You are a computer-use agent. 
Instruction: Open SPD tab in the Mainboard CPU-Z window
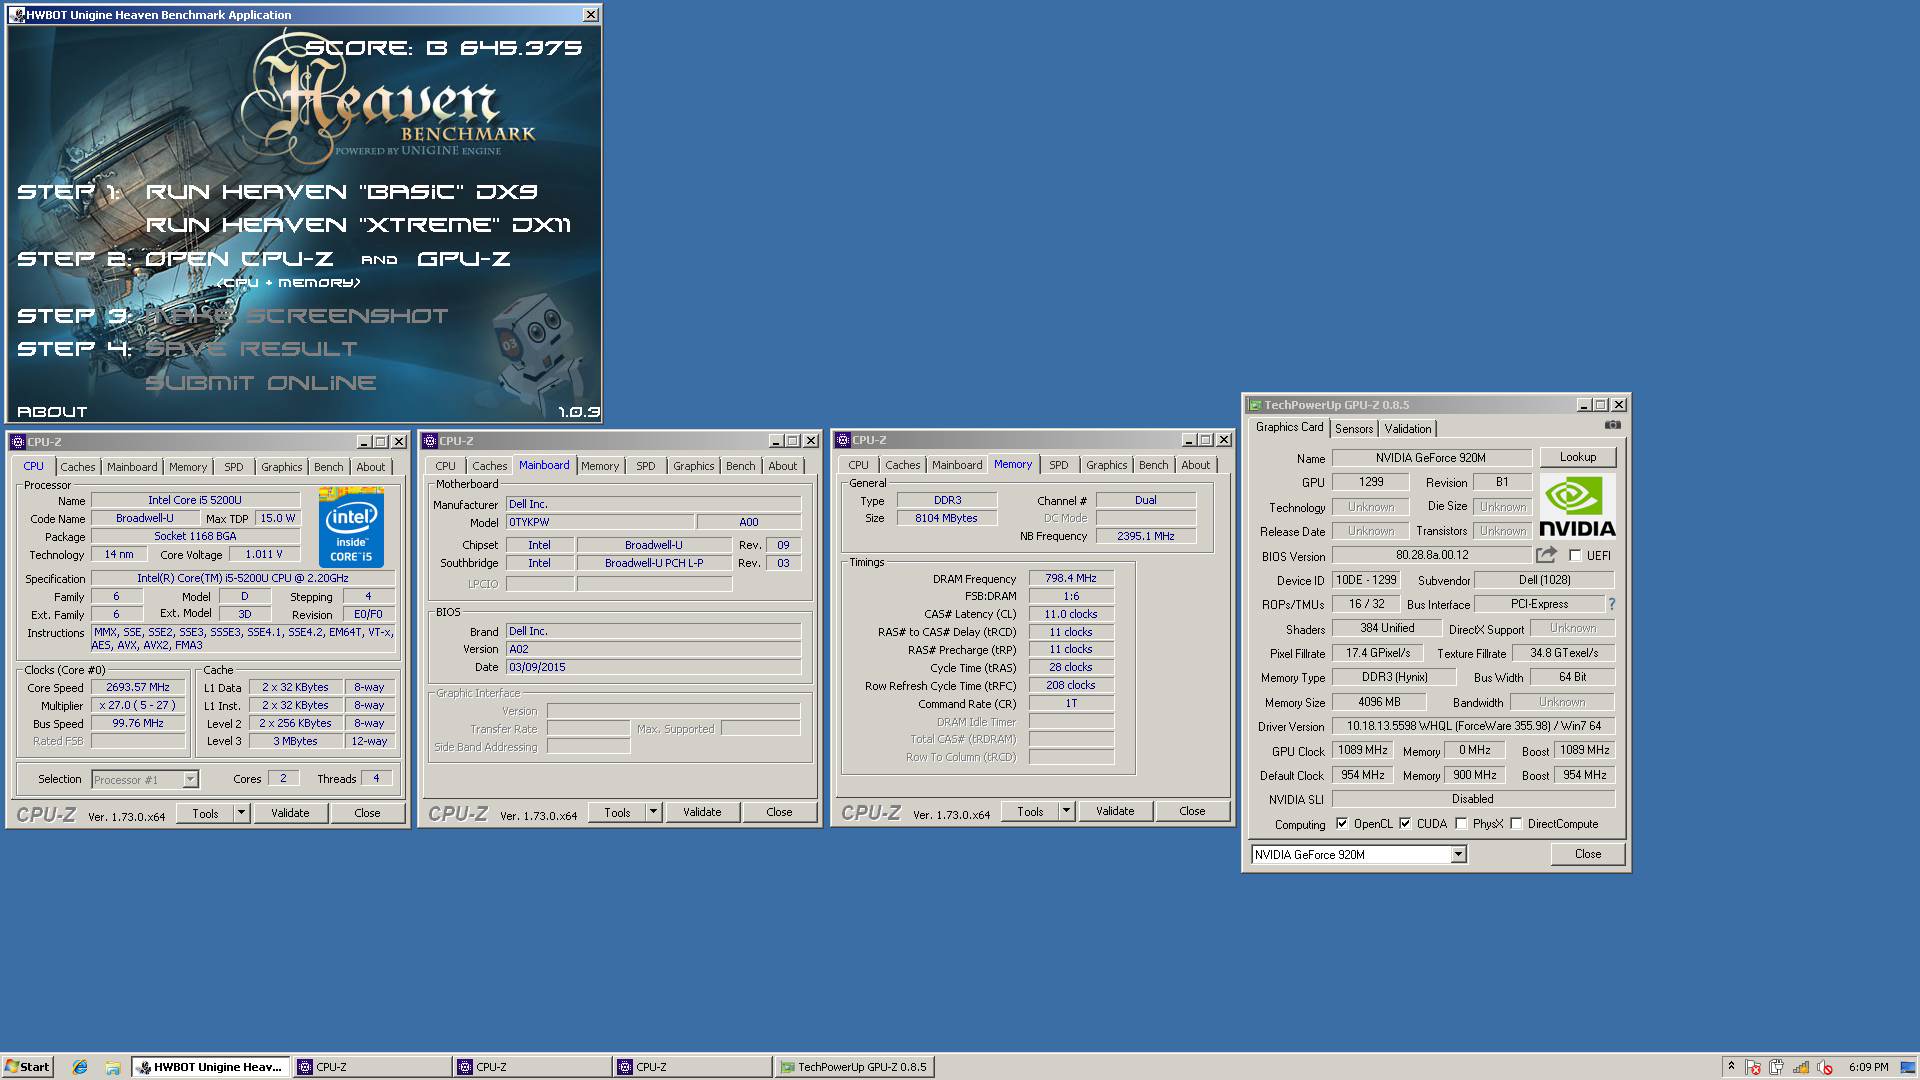646,466
